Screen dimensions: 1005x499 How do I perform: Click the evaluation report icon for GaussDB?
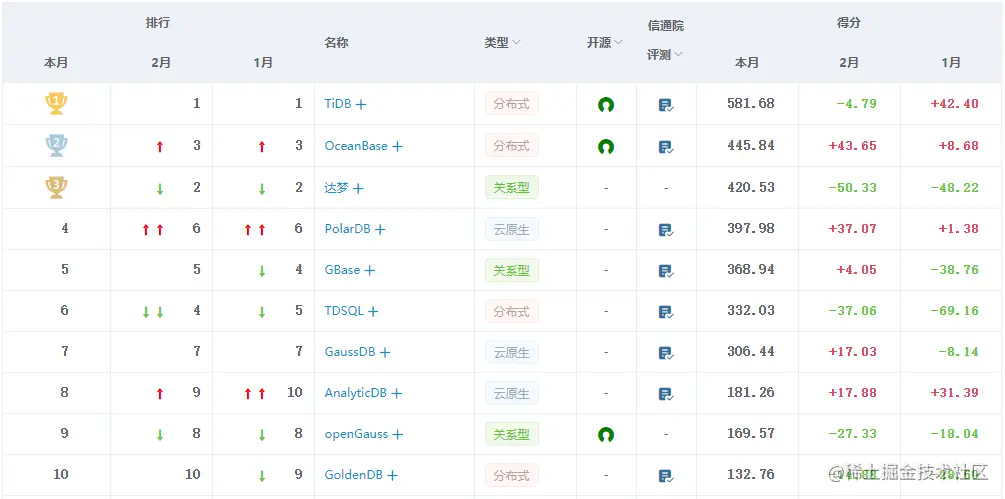666,352
